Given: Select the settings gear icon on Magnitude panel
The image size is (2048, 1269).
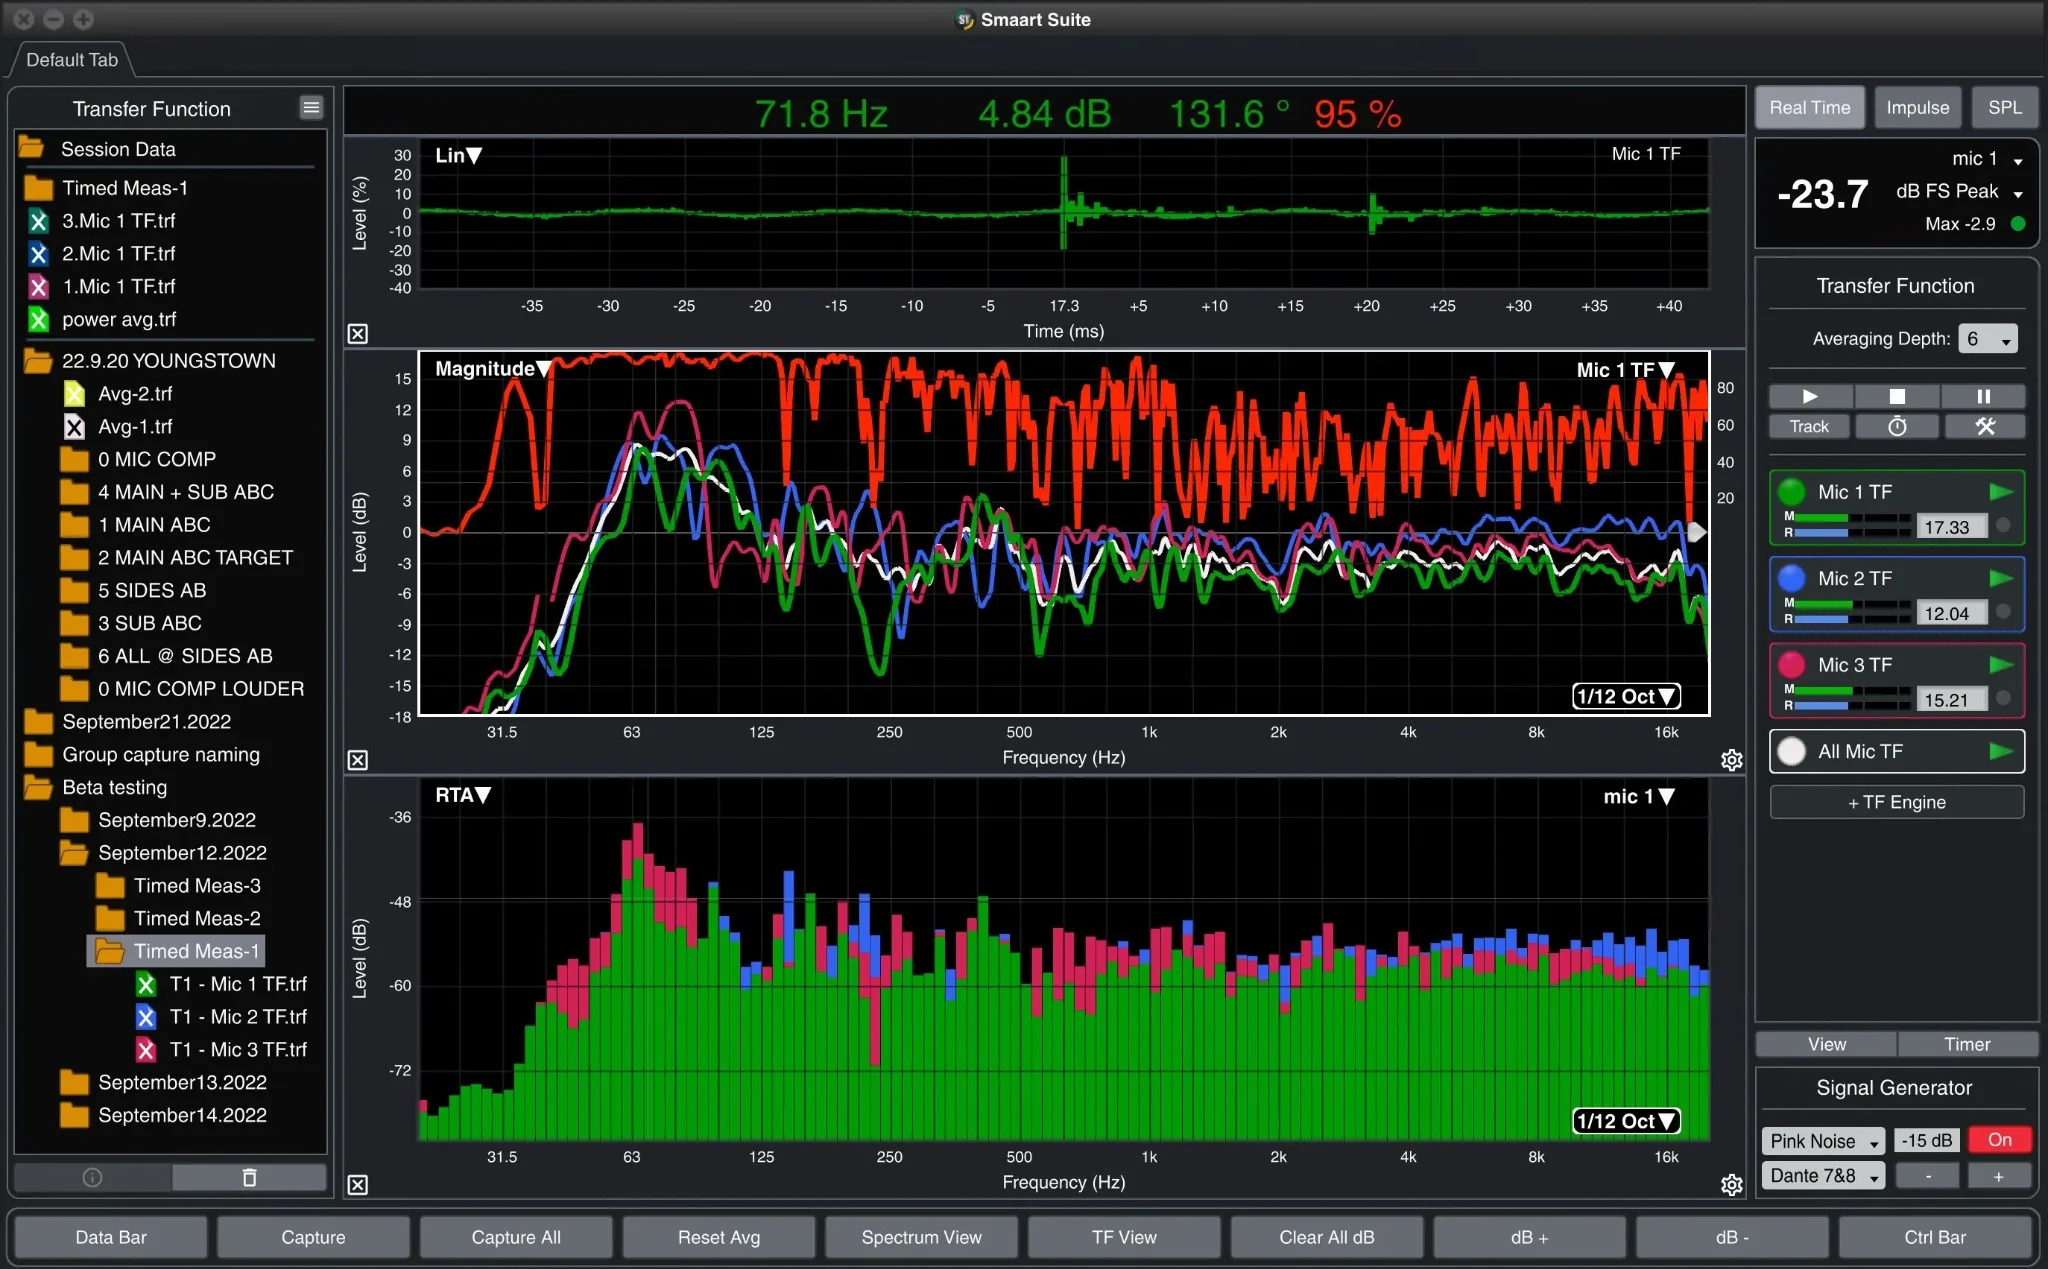Looking at the screenshot, I should click(x=1731, y=758).
